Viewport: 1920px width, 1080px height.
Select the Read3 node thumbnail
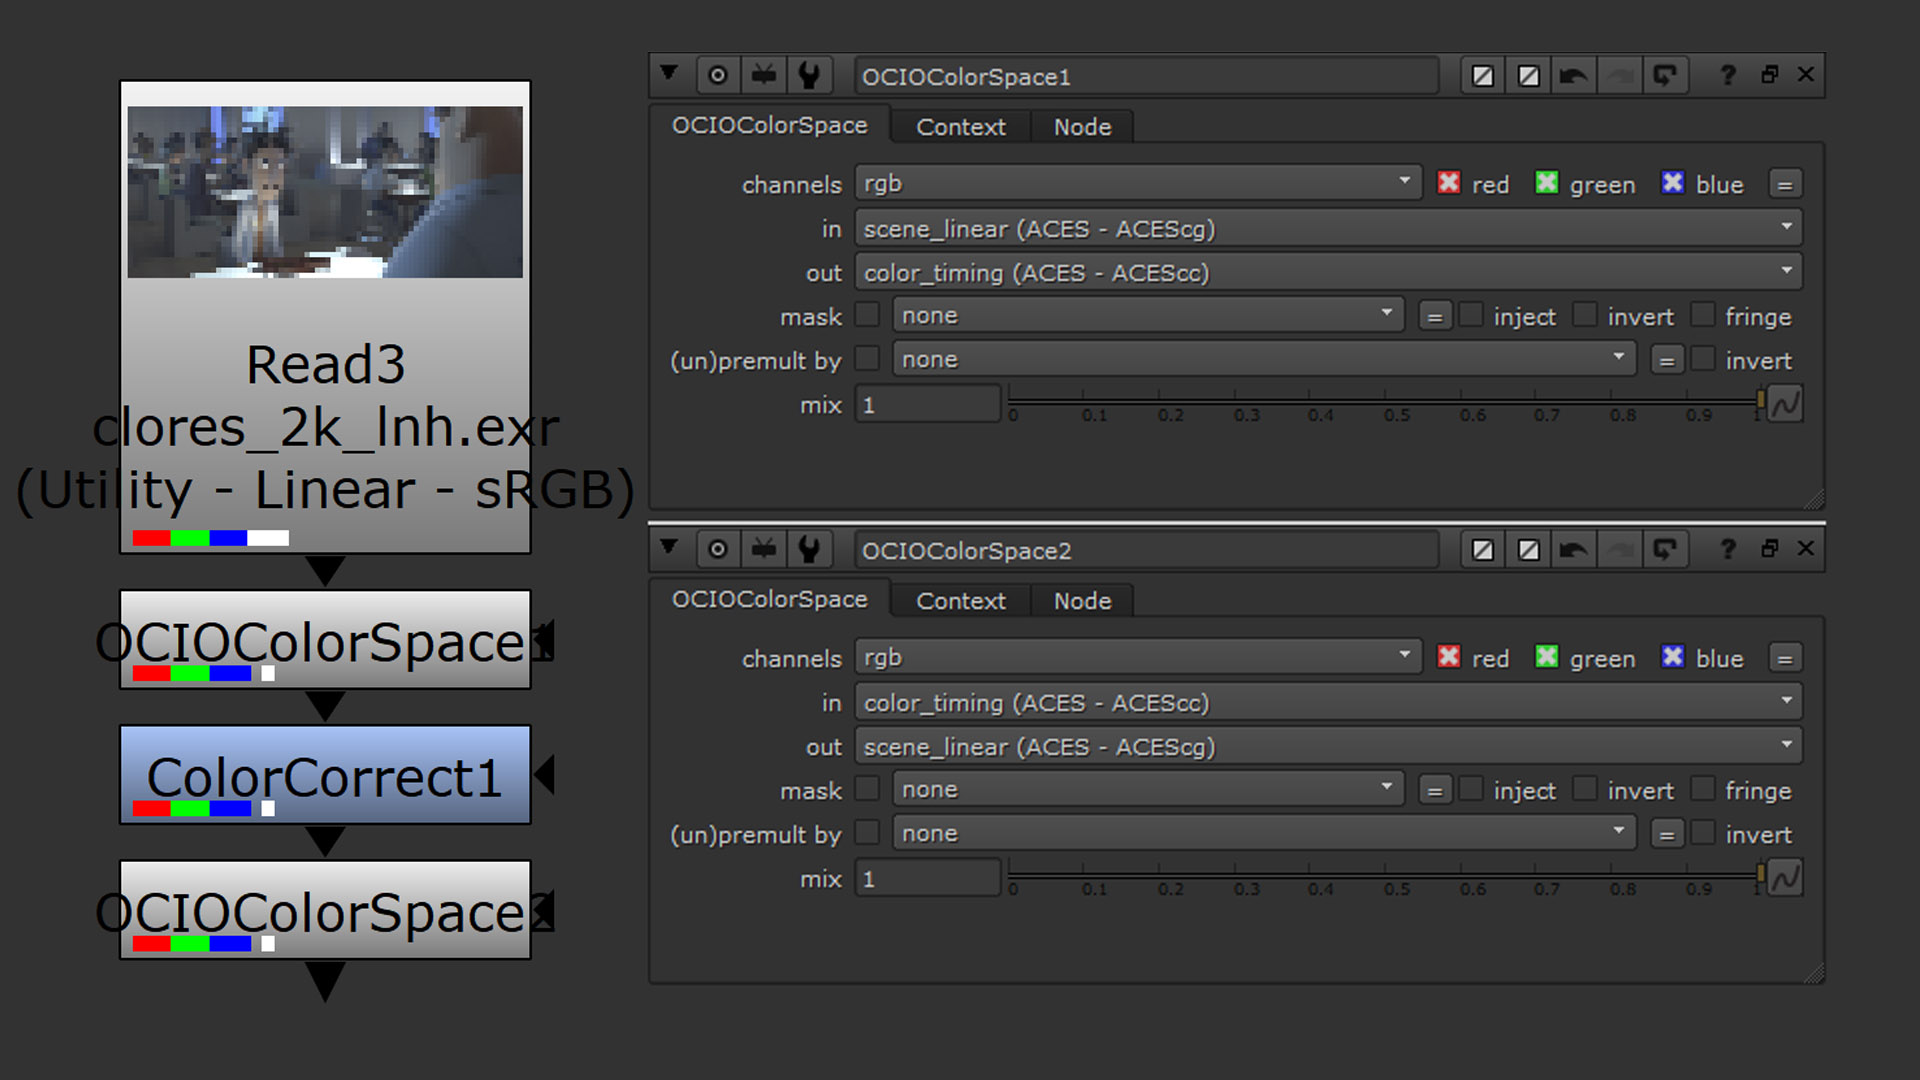(325, 192)
